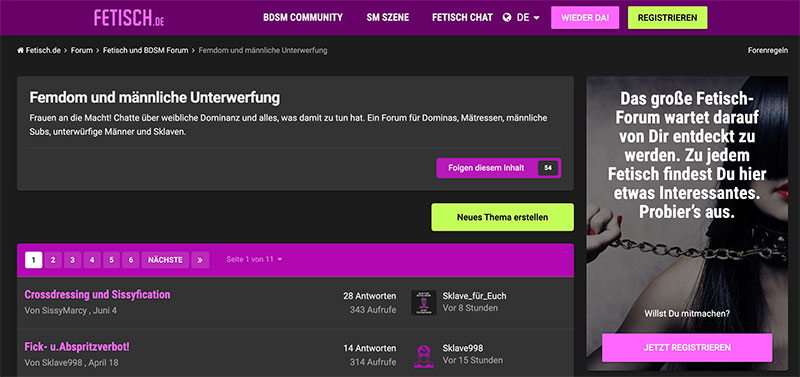
Task: Click JETZT REGISTRIEREN banner button
Action: pyautogui.click(x=687, y=348)
